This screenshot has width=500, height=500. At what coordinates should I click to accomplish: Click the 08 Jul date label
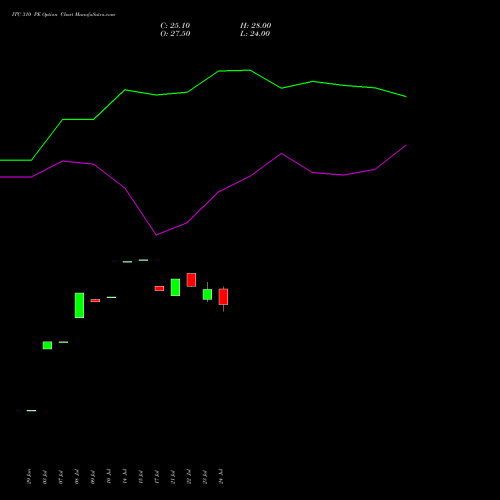77,477
